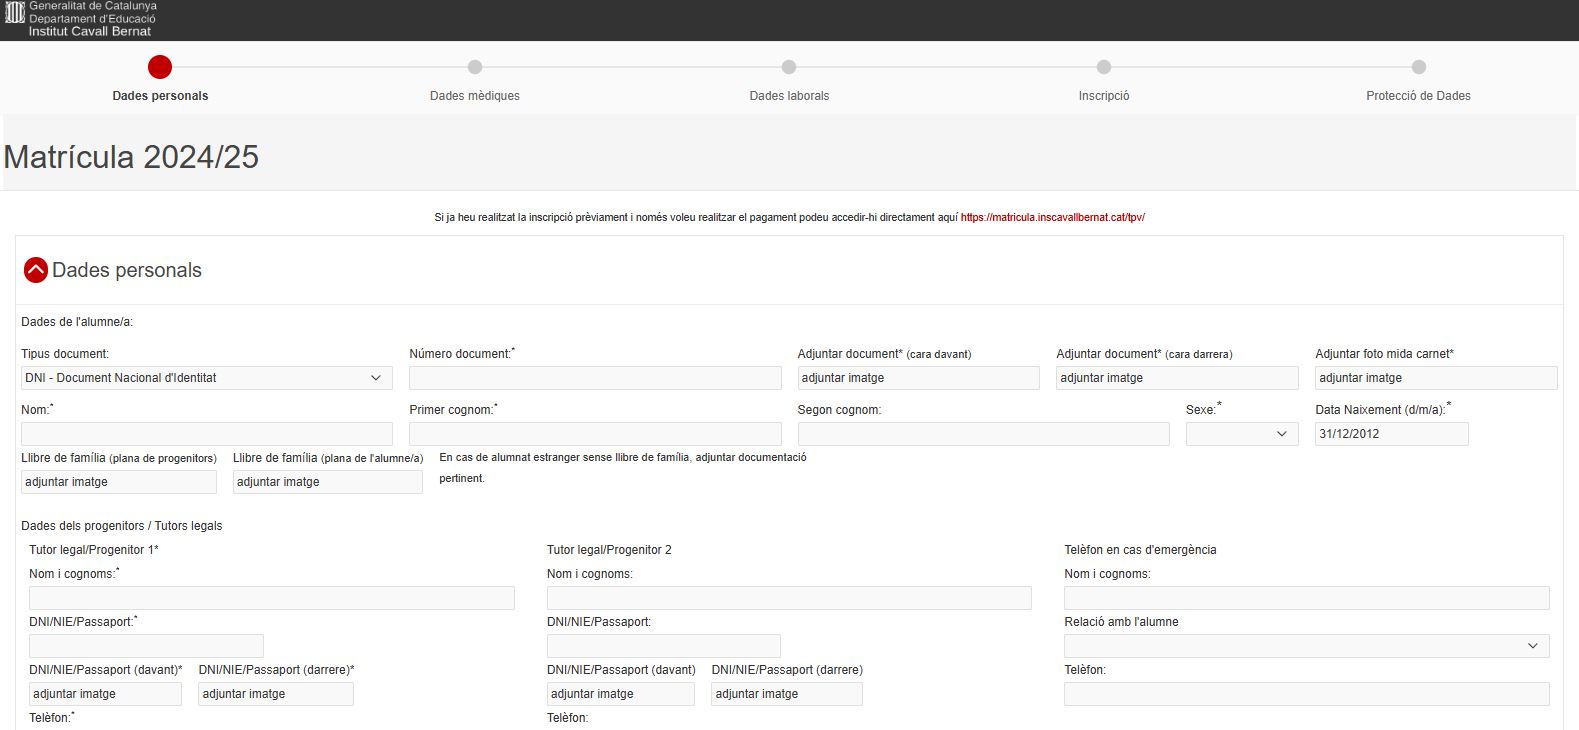This screenshot has height=730, width=1579.
Task: Jump to the Inscripció step
Action: pyautogui.click(x=1104, y=68)
